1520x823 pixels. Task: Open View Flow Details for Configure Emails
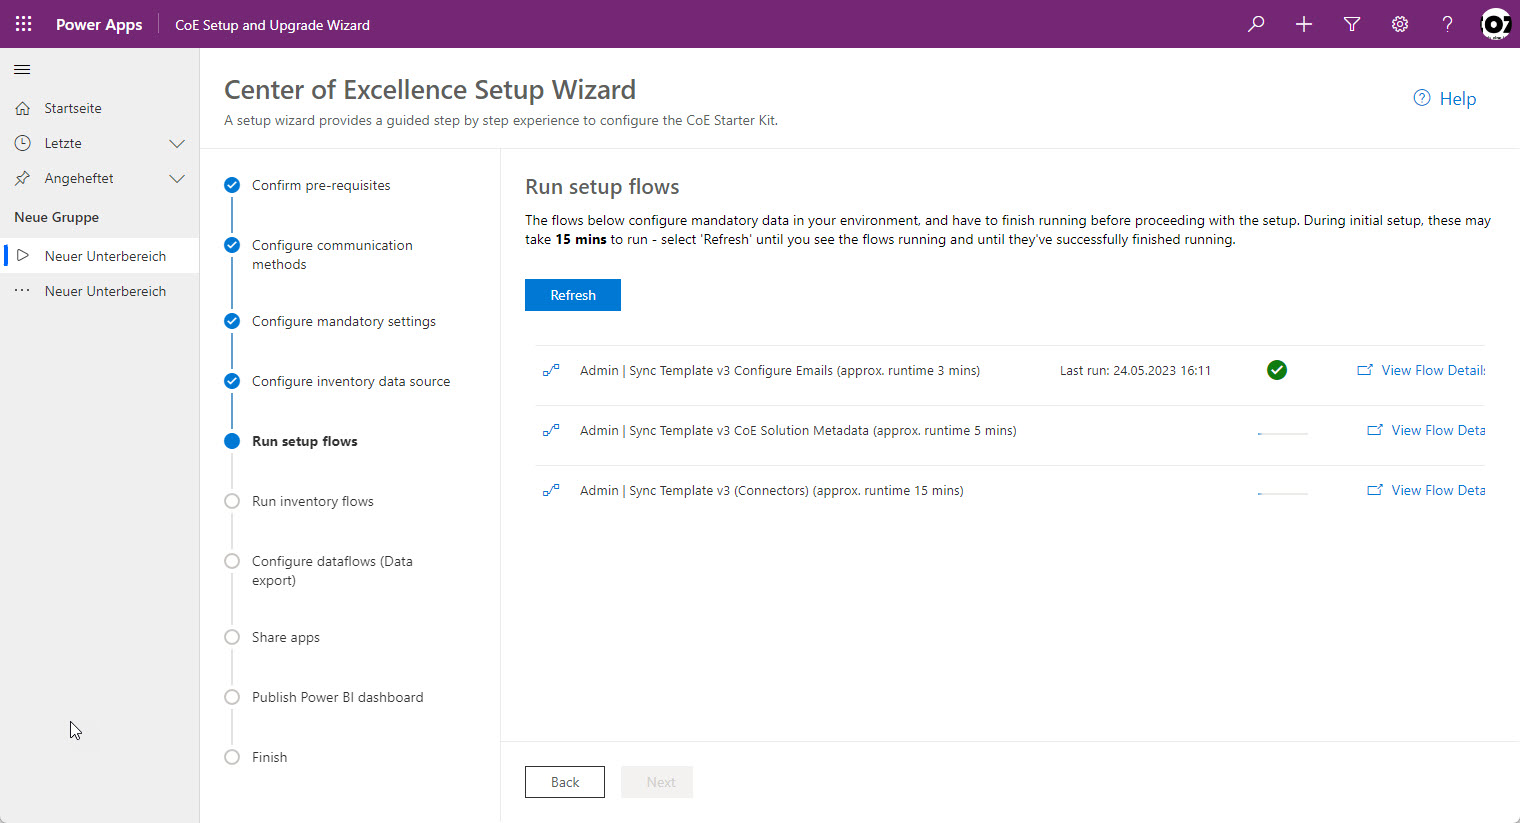click(x=1433, y=370)
